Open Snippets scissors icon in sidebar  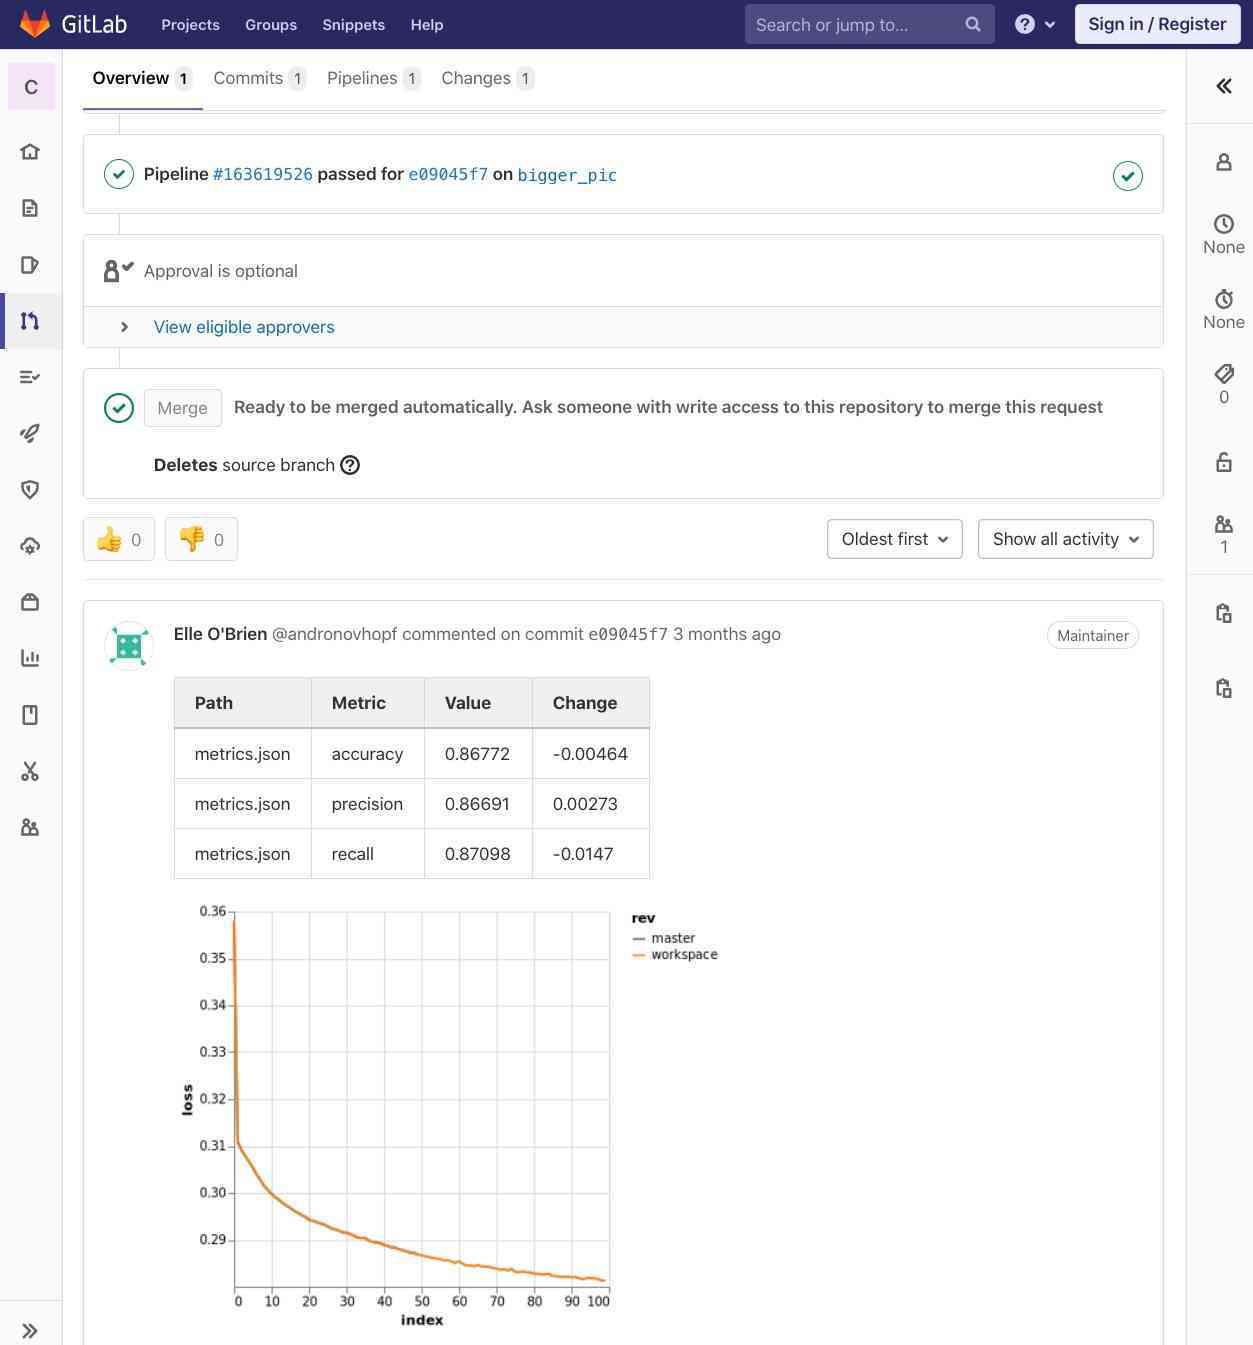(x=30, y=771)
